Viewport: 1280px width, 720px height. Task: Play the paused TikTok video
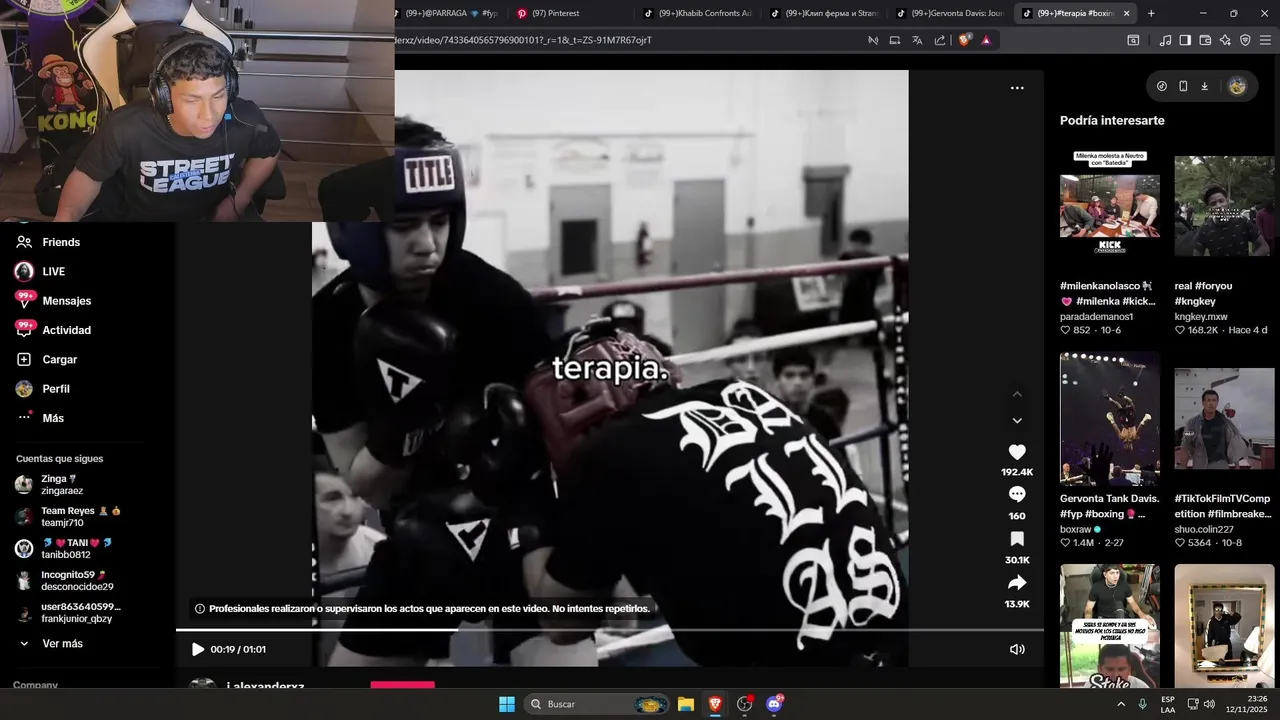click(x=198, y=649)
